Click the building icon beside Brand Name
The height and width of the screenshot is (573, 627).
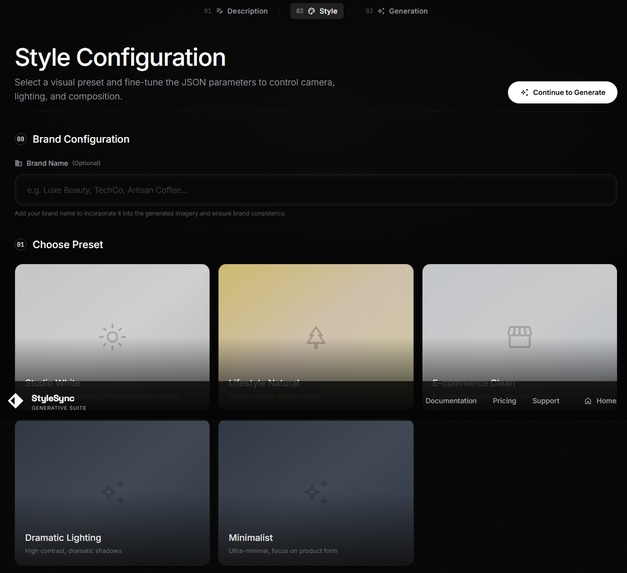click(x=18, y=163)
